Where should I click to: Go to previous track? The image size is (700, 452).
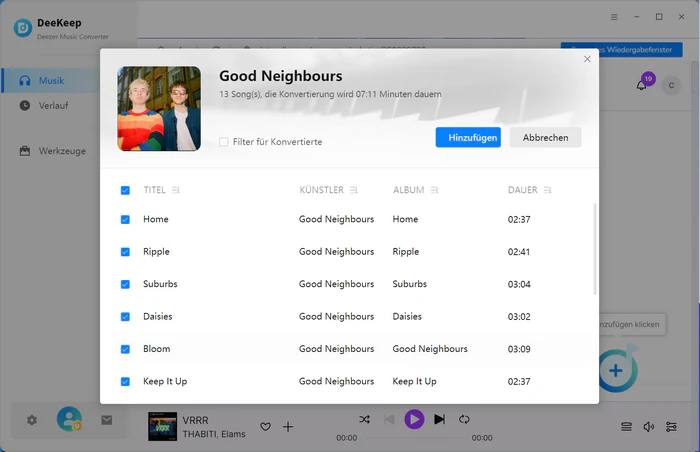pos(389,419)
